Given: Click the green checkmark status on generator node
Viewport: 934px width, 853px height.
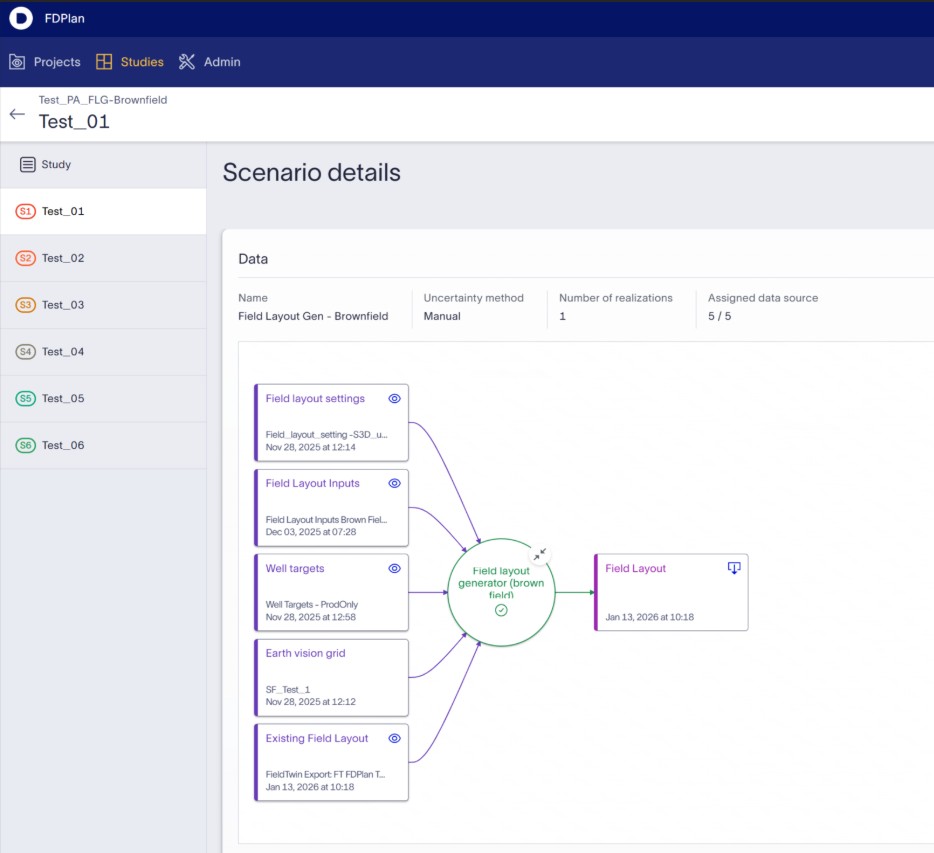Looking at the screenshot, I should coord(501,610).
